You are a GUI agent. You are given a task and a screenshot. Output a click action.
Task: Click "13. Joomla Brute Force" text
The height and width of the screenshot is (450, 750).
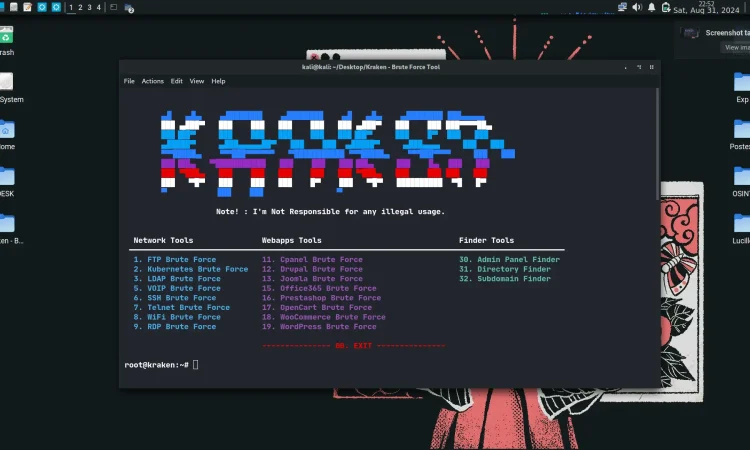[x=312, y=279]
